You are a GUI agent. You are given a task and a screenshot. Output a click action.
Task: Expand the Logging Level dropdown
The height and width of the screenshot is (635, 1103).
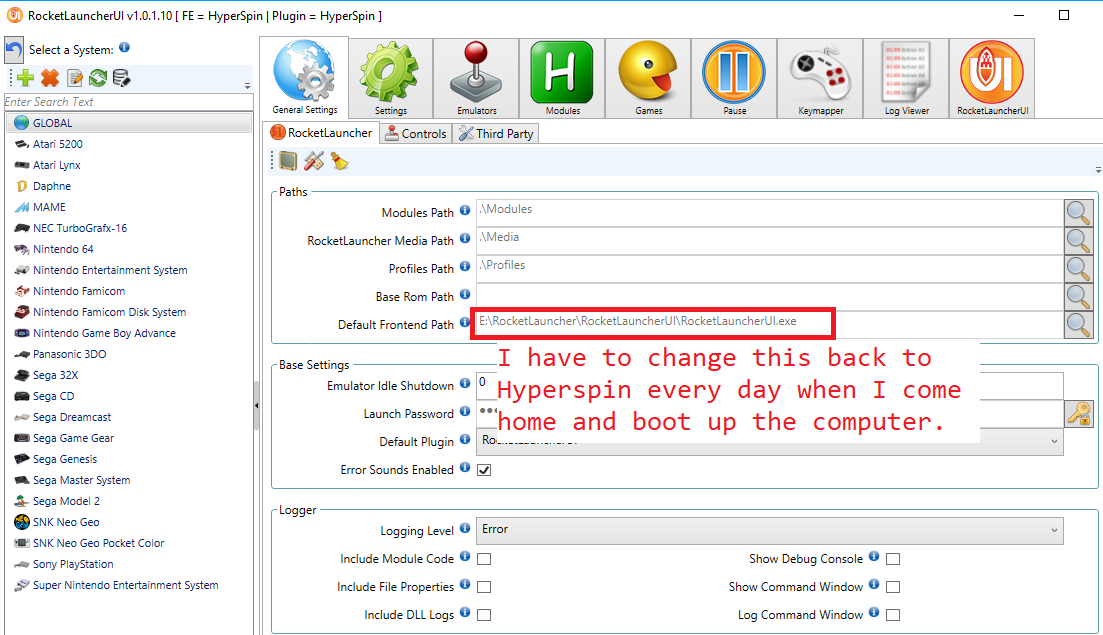pos(1055,530)
